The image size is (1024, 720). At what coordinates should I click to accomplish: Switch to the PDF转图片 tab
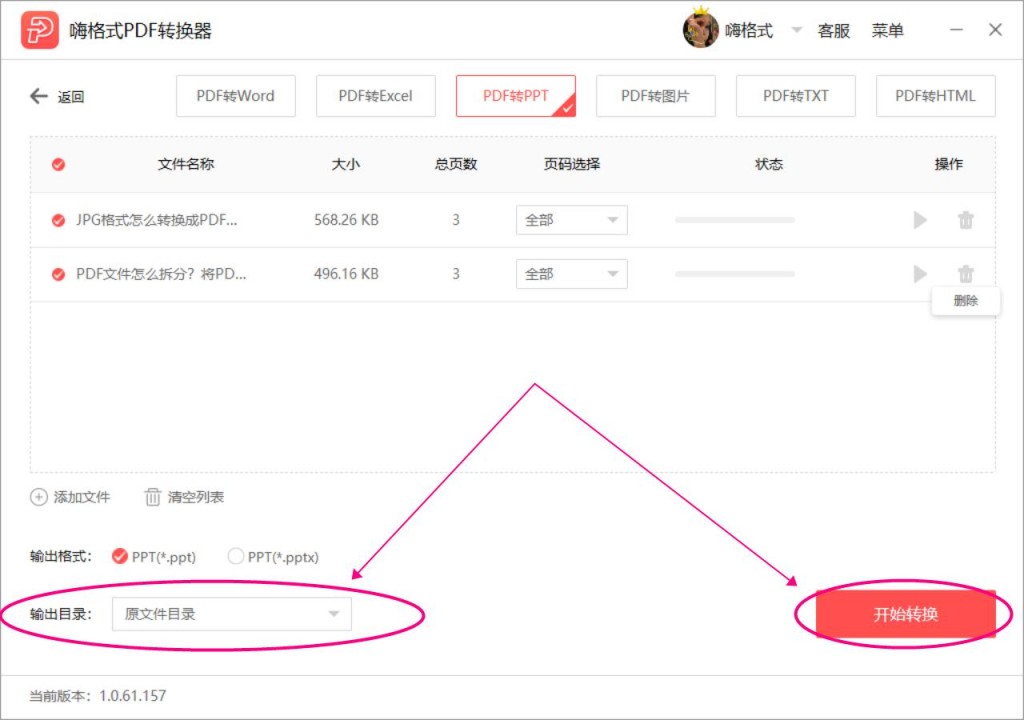point(656,96)
